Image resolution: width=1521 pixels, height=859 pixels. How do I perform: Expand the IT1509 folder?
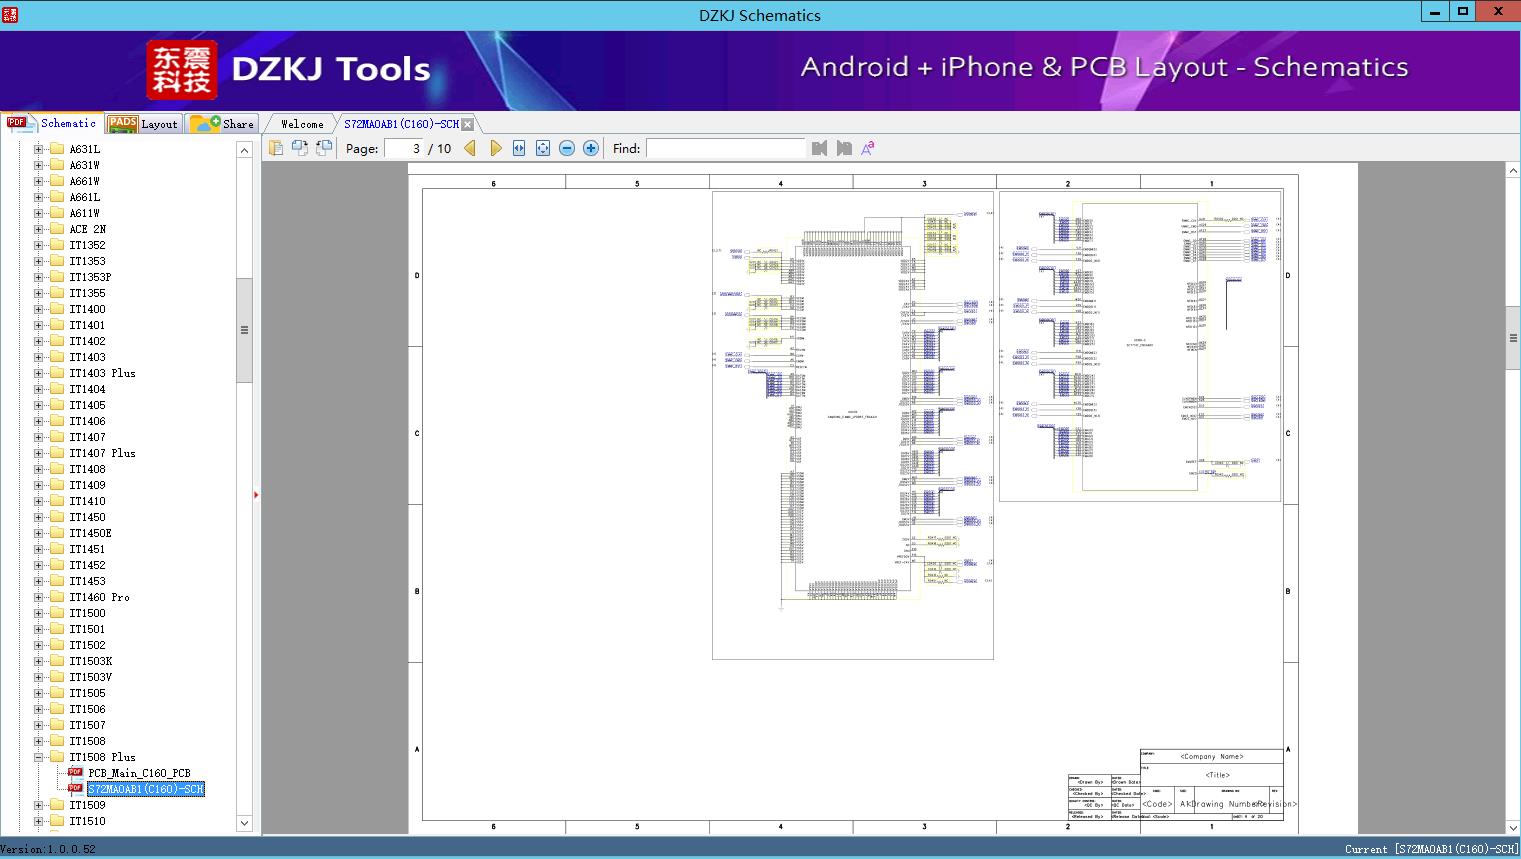coord(39,805)
